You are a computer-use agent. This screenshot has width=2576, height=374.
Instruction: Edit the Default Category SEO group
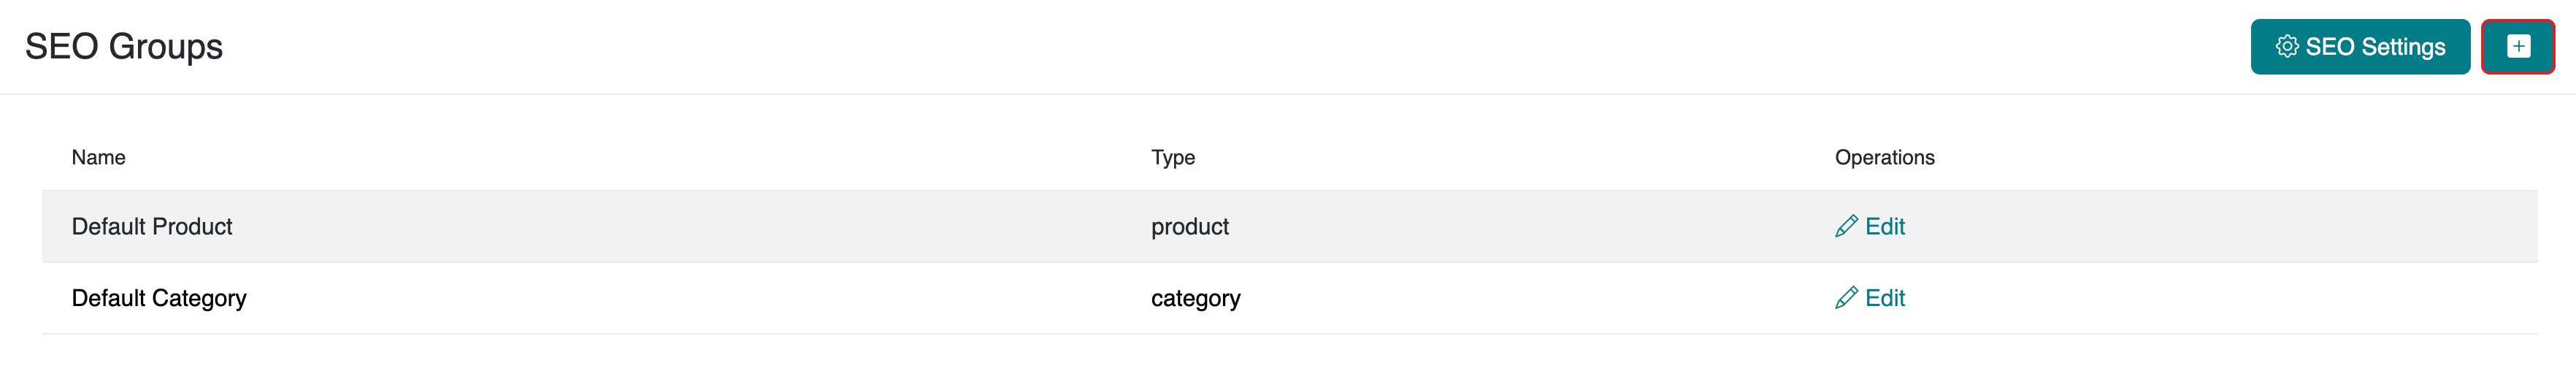click(1870, 298)
